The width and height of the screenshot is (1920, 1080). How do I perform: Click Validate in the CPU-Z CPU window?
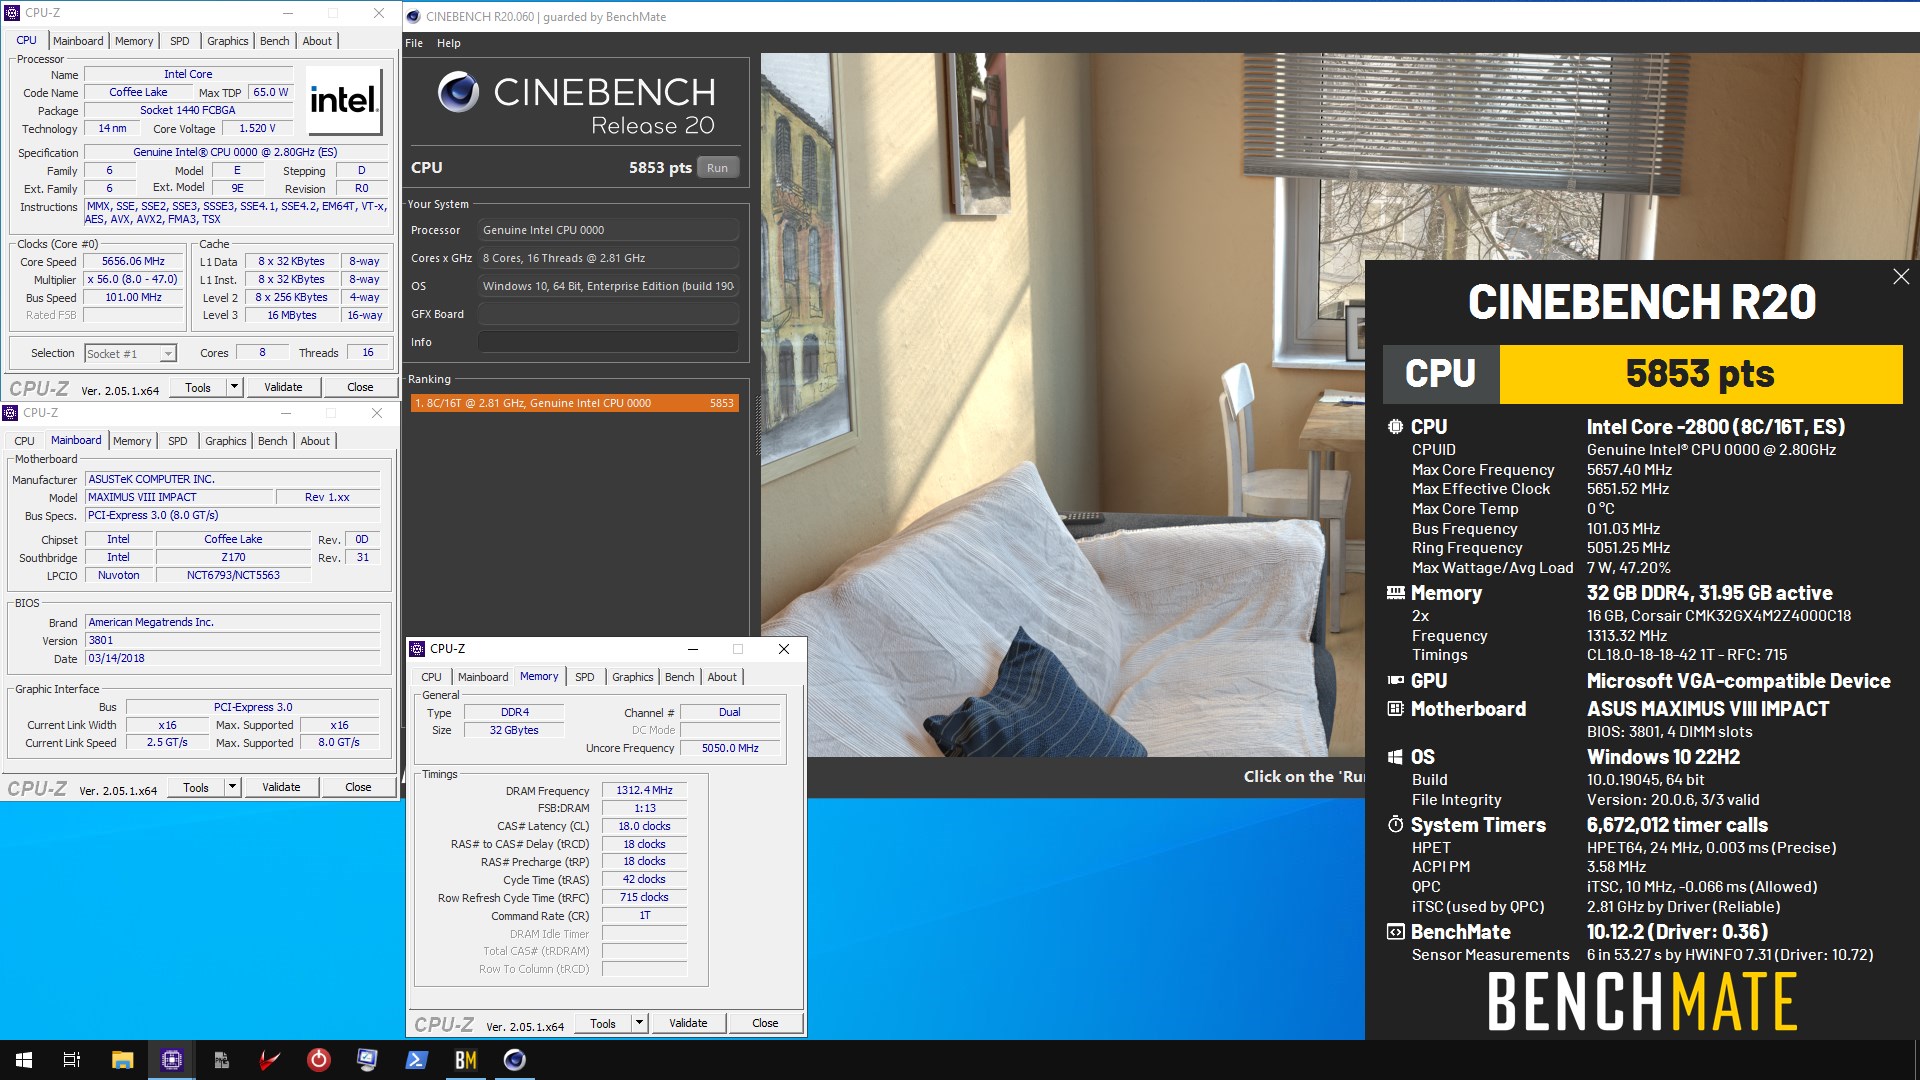(283, 387)
